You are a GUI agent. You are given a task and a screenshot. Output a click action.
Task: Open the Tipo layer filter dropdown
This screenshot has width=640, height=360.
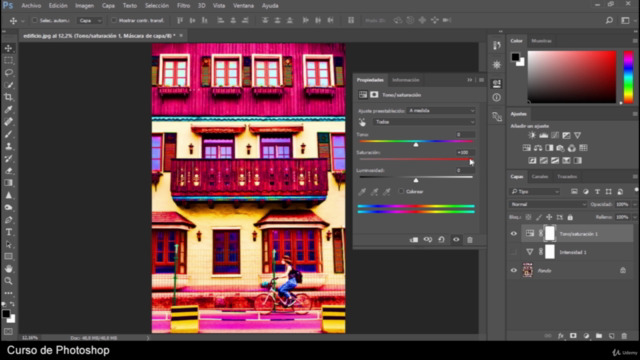[x=535, y=191]
